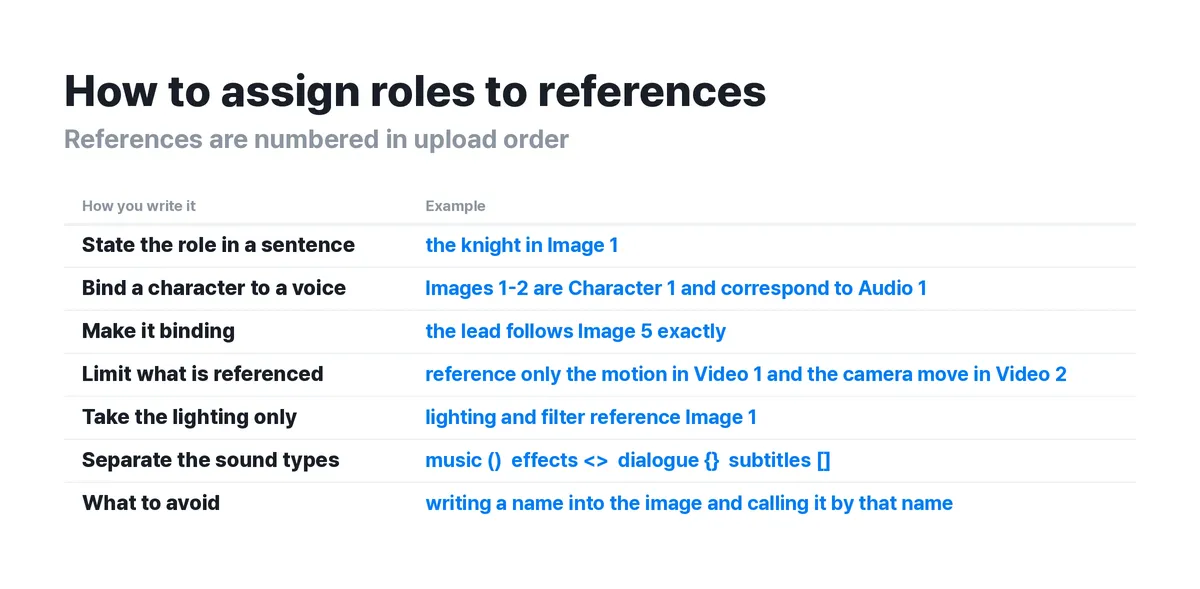Select the 'Separate the sound types' label

coord(211,460)
